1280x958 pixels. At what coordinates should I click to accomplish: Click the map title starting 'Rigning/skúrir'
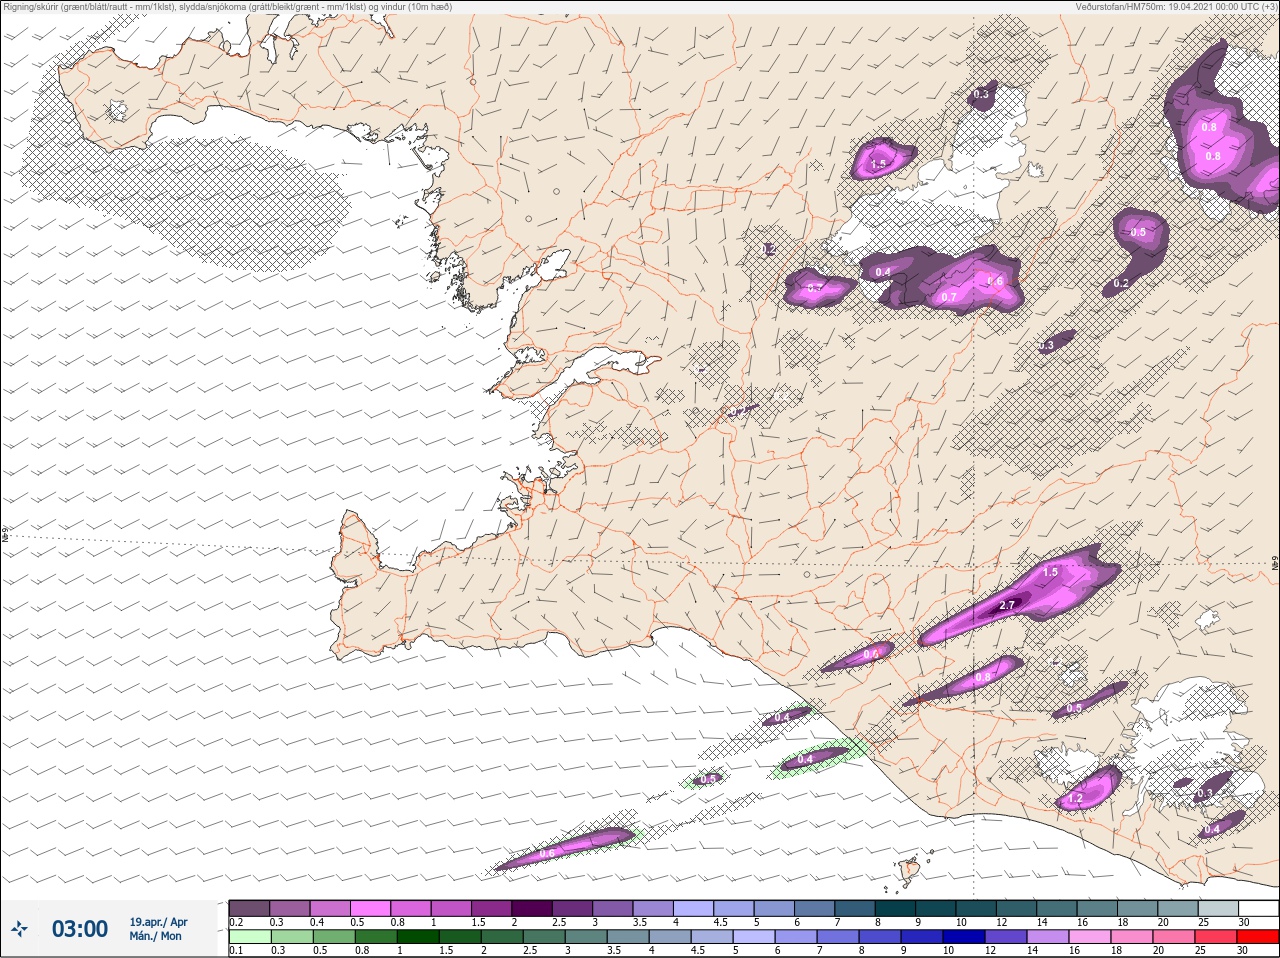[x=226, y=7]
